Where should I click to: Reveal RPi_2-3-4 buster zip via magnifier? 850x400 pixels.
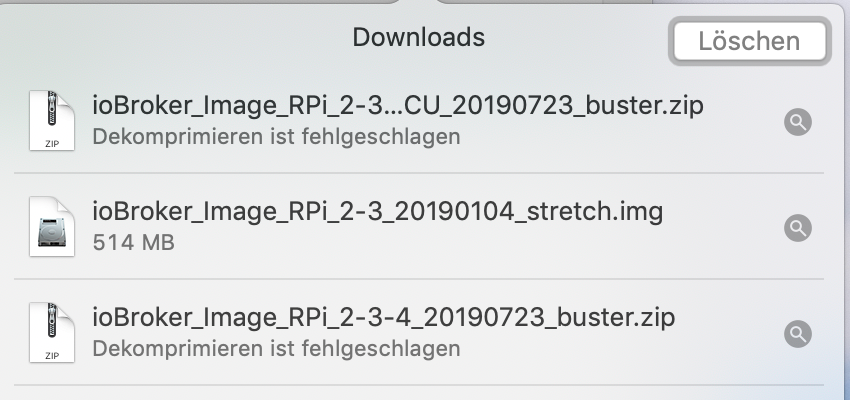coord(798,334)
